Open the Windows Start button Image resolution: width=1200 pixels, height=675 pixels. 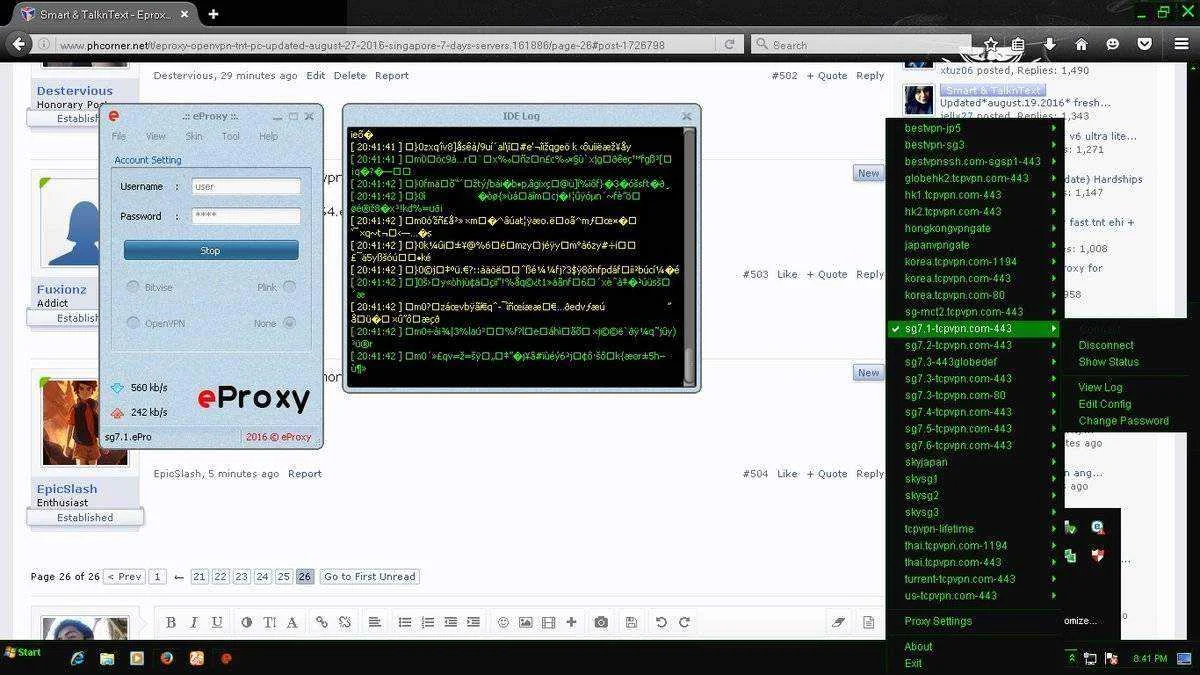tap(22, 653)
